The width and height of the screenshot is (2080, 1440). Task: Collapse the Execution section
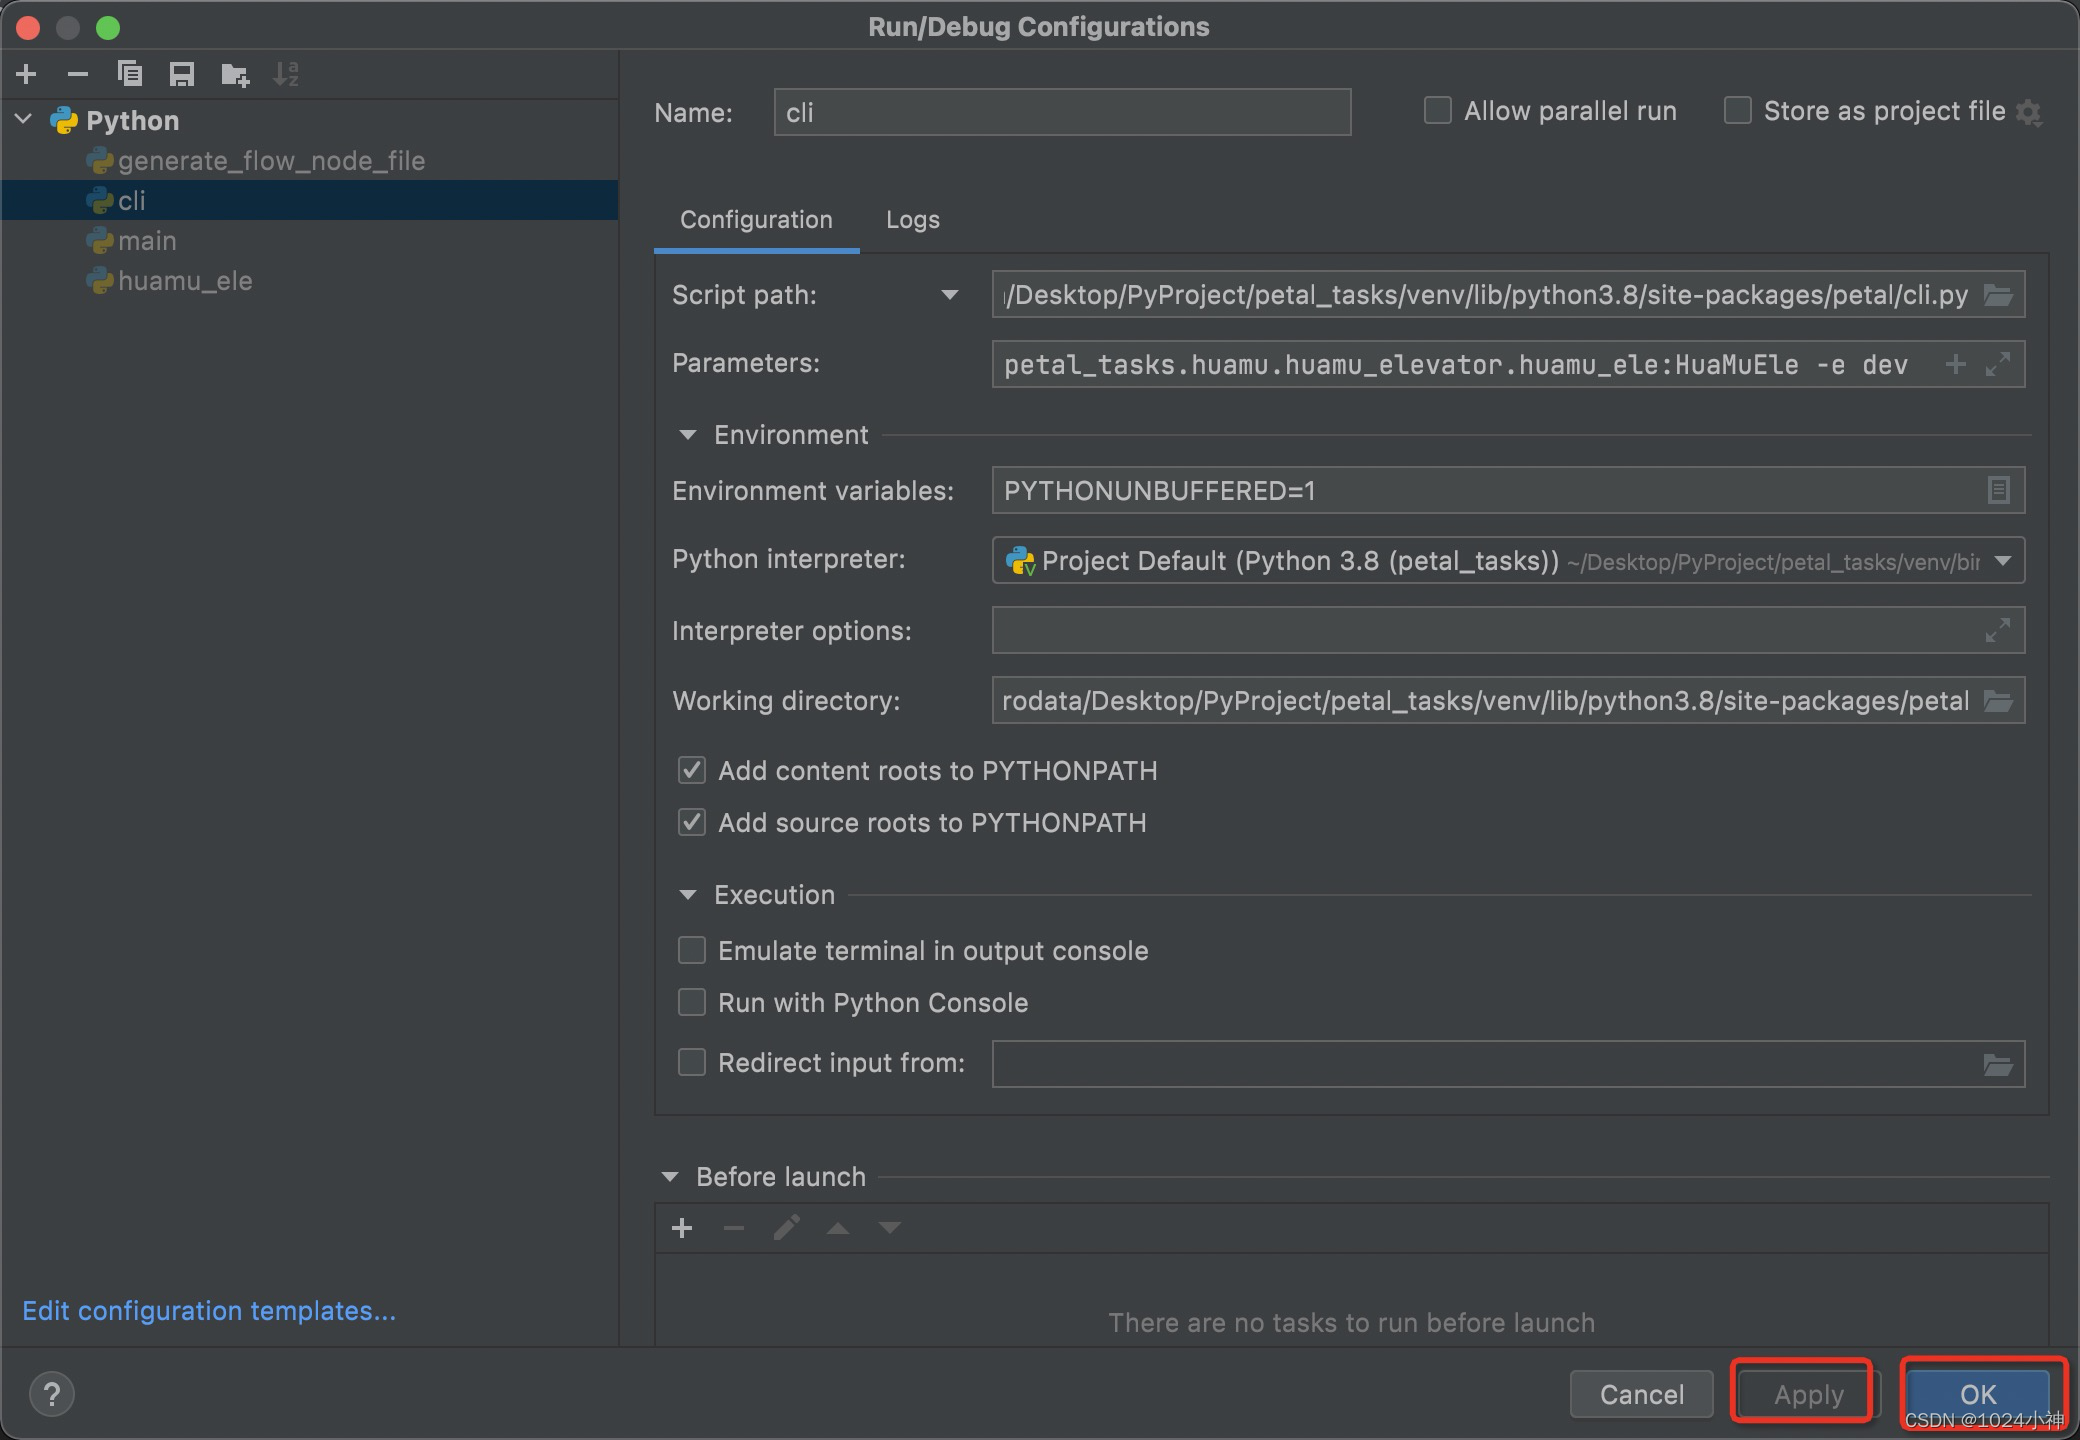688,895
